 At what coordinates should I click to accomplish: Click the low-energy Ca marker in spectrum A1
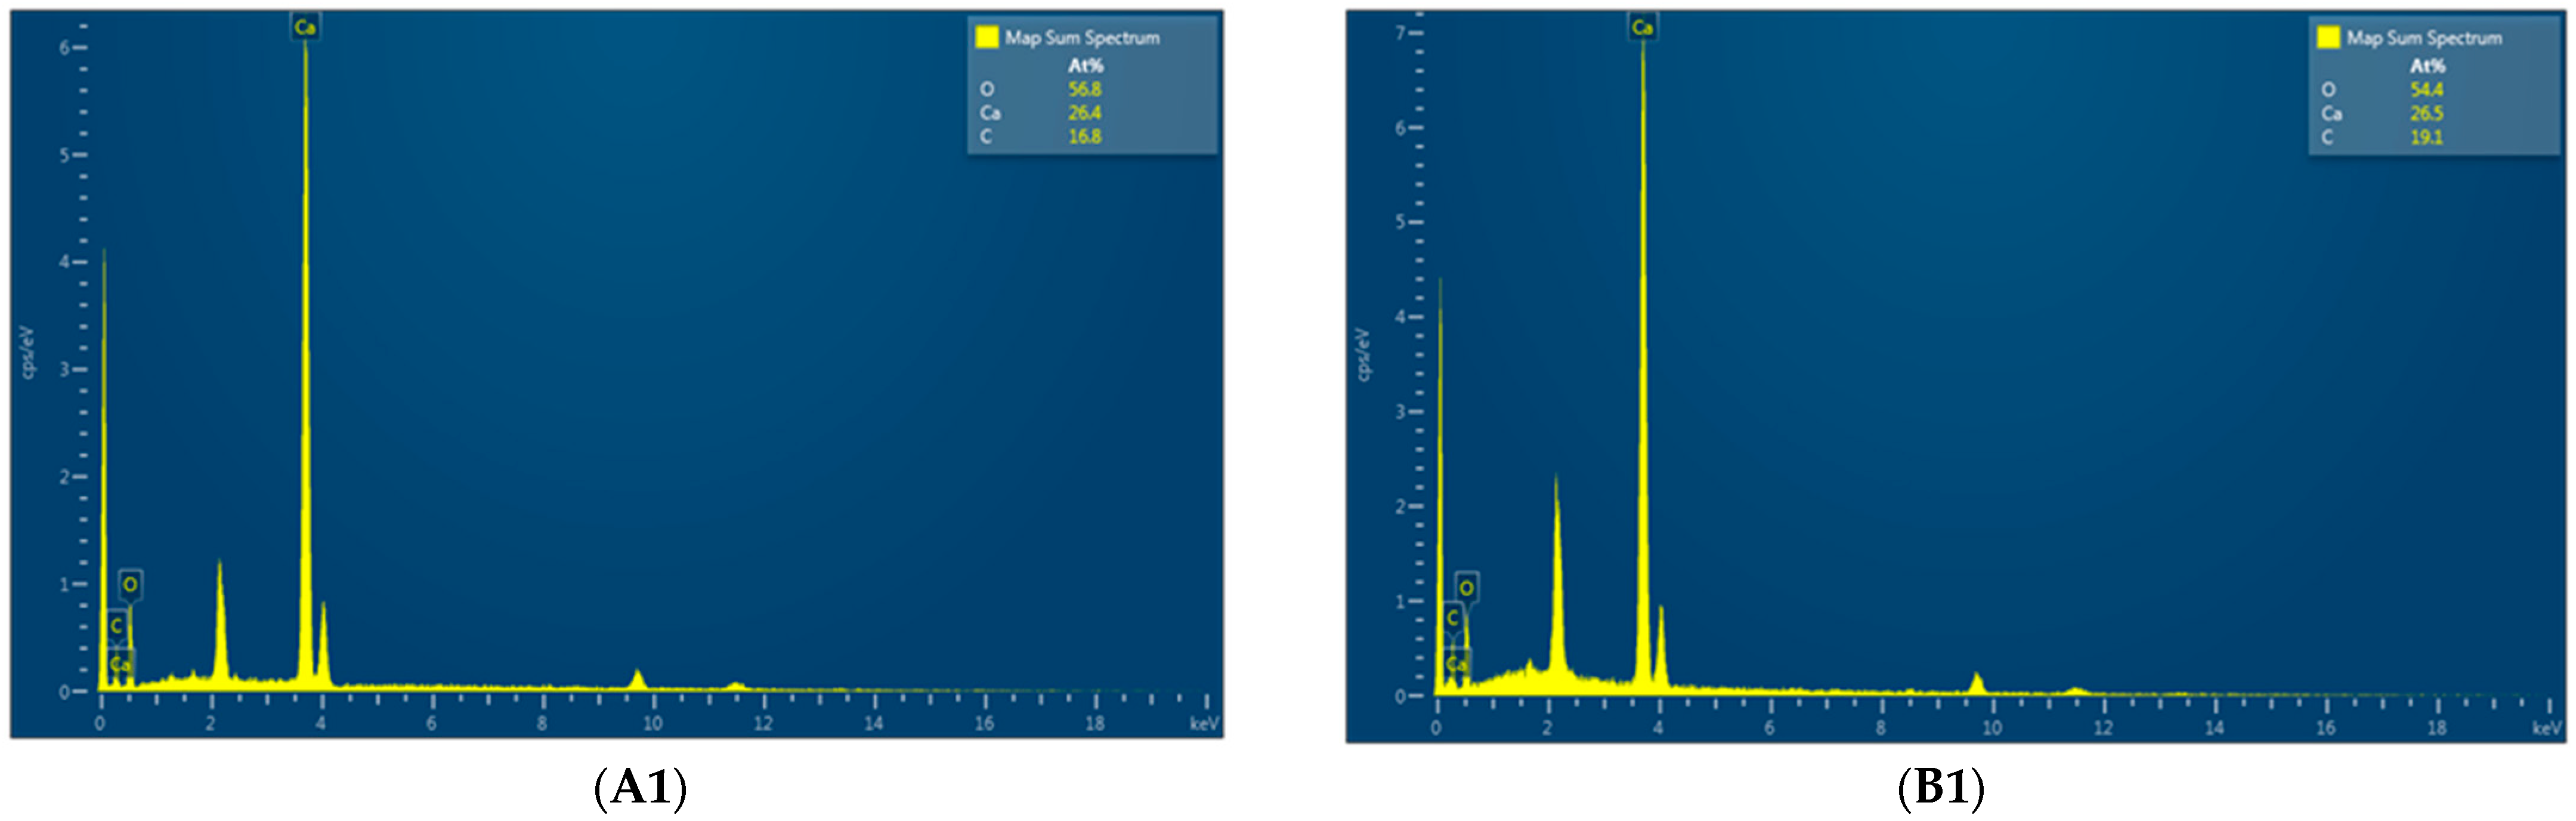120,663
